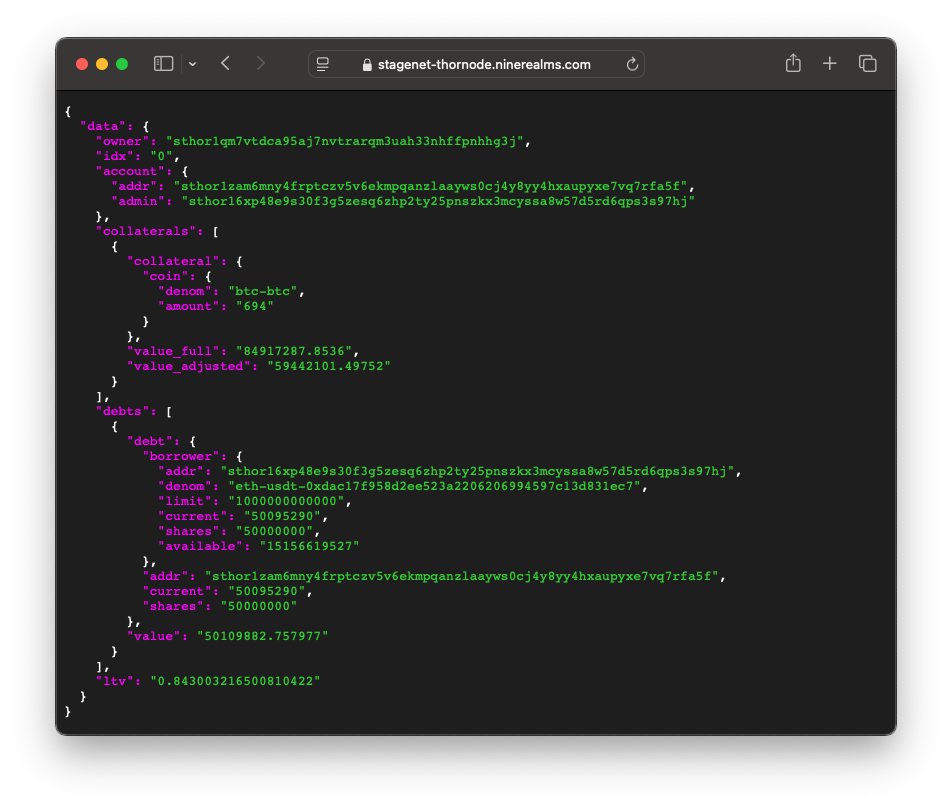Go back to the previous page

[x=225, y=63]
